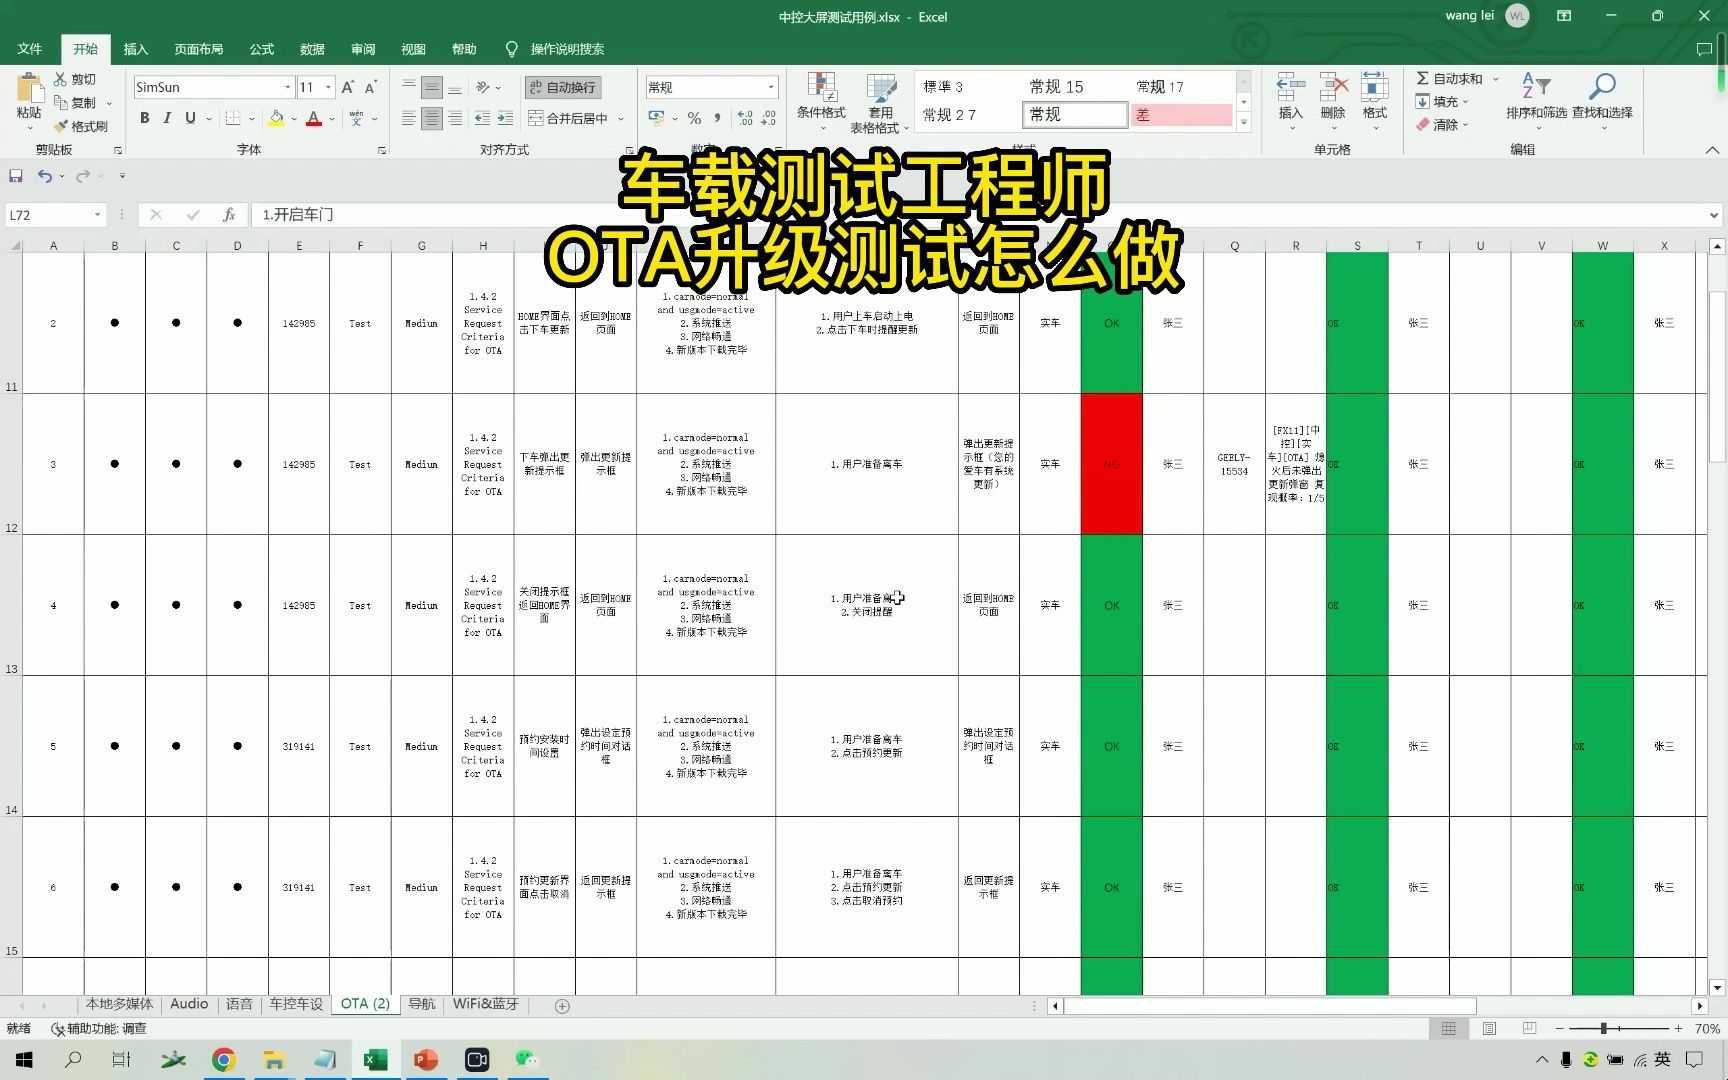
Task: Click the zoom slider handle
Action: point(1604,1028)
